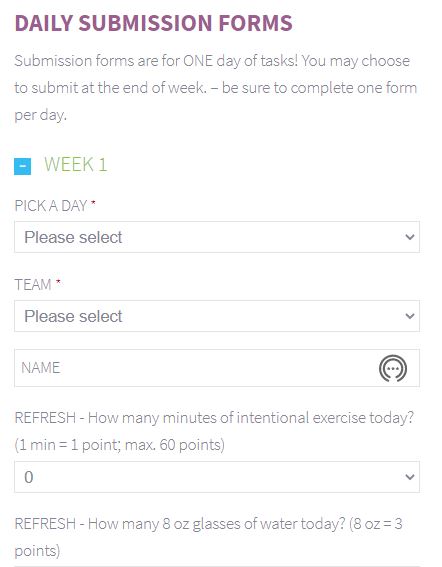The image size is (442, 567).
Task: Click the intentional exercise question label
Action: click(214, 431)
